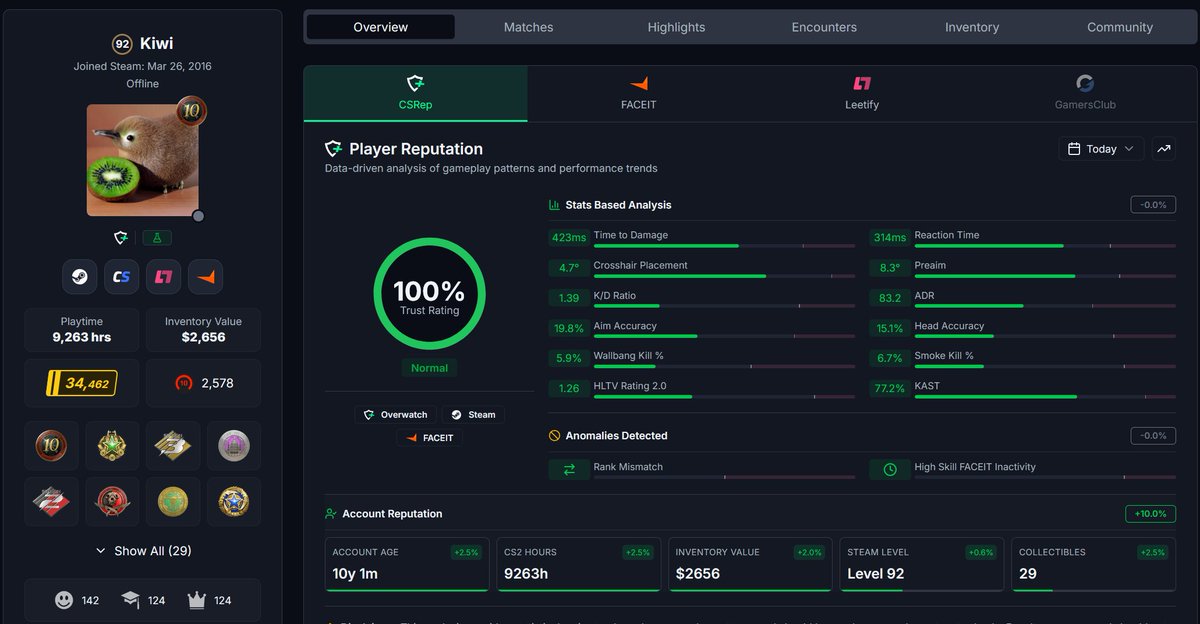Click the Collectibles 29 card
This screenshot has width=1200, height=624.
coord(1092,564)
